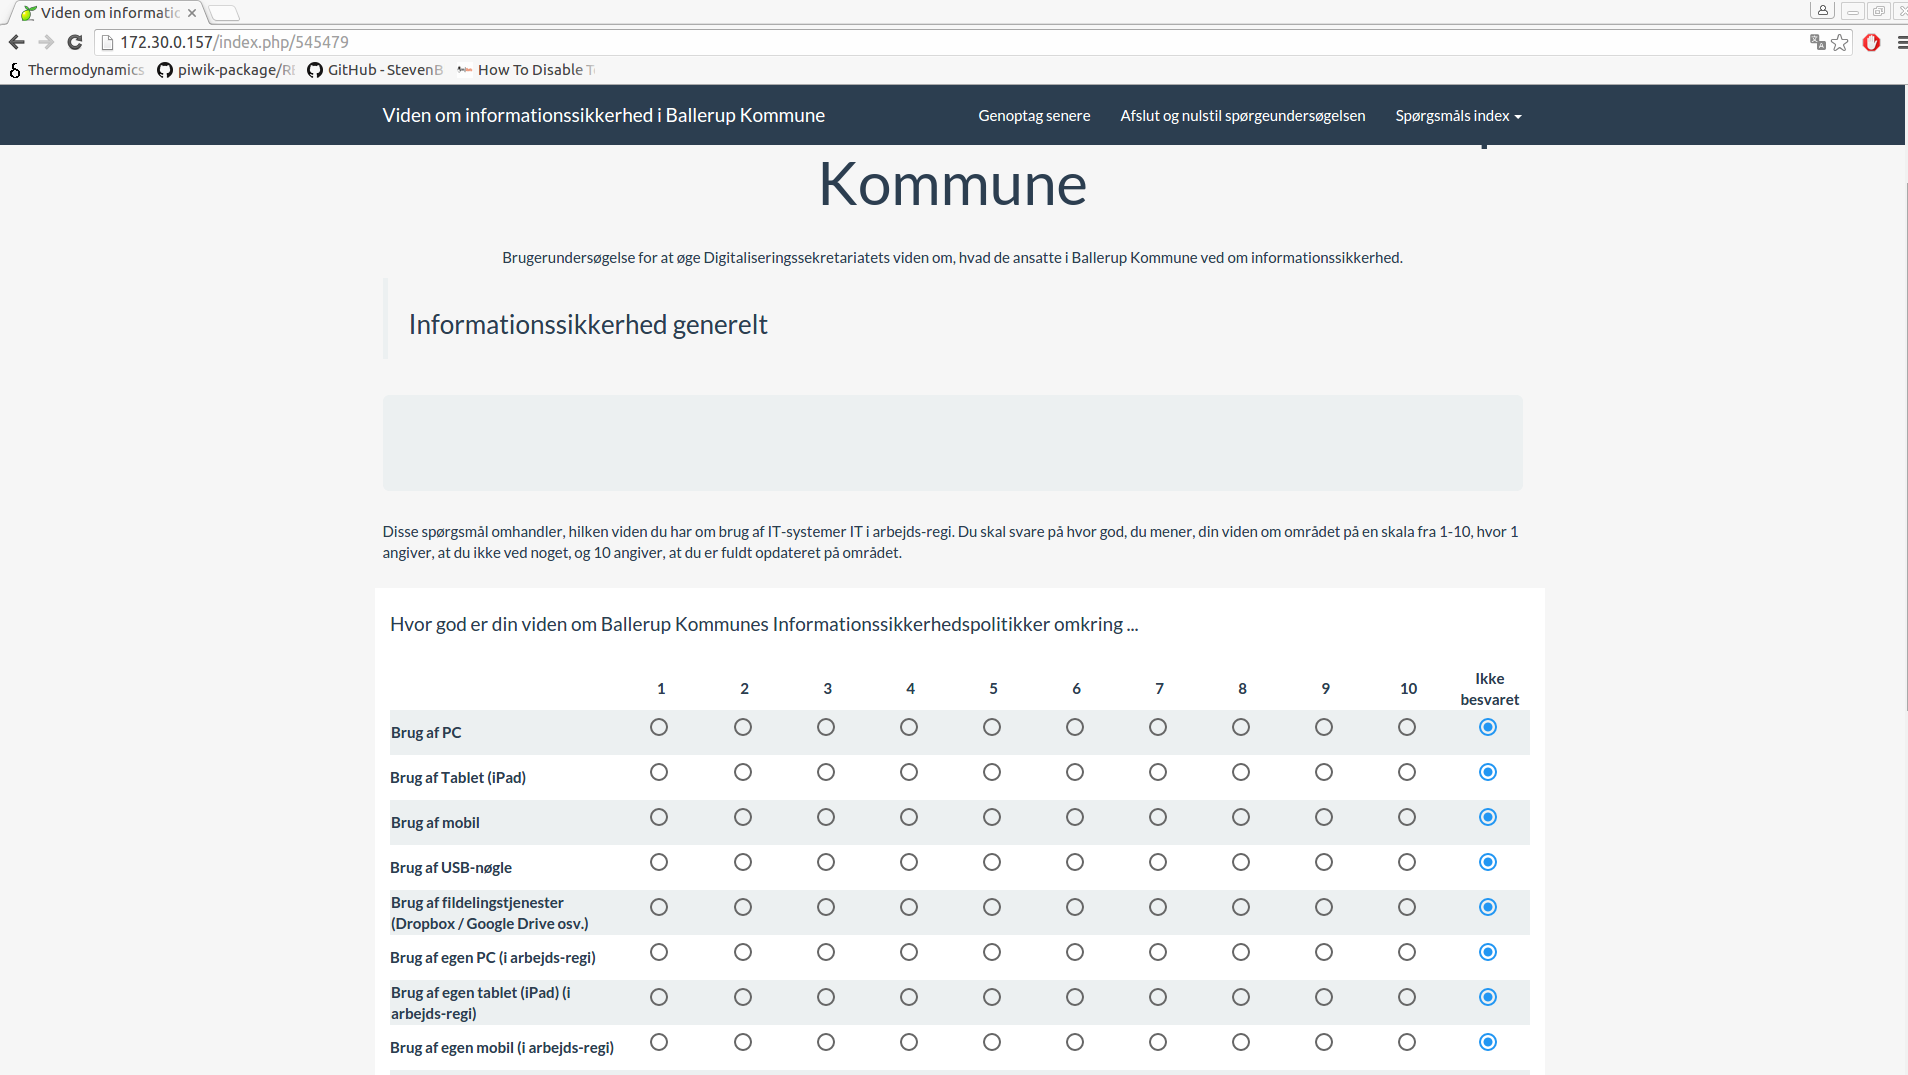Reload the current page
The height and width of the screenshot is (1075, 1908).
click(x=74, y=42)
